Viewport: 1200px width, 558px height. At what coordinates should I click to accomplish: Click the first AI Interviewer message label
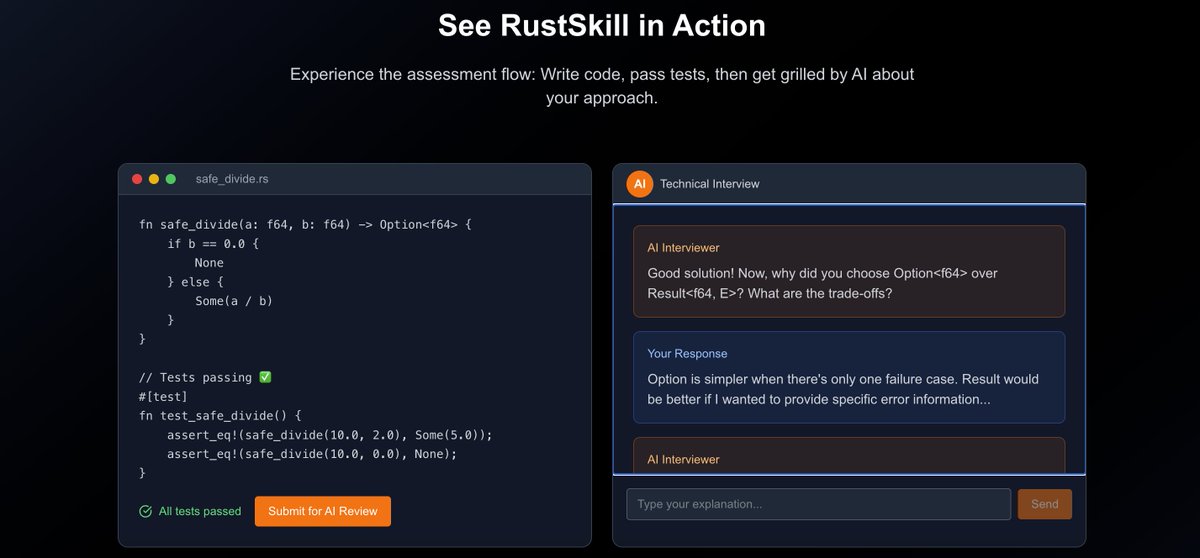pos(683,247)
